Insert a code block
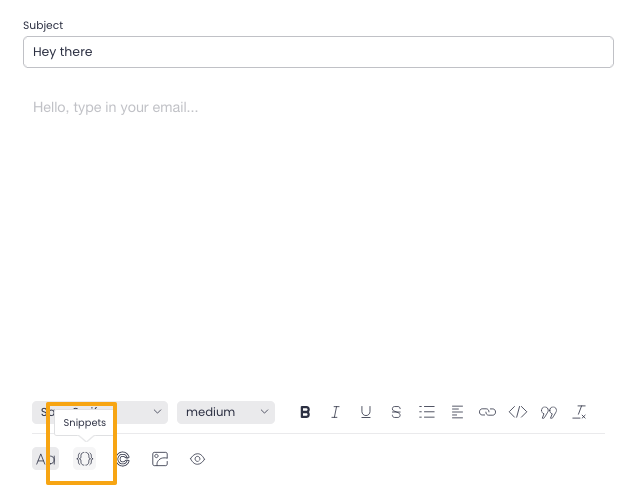This screenshot has width=639, height=501. pos(517,412)
